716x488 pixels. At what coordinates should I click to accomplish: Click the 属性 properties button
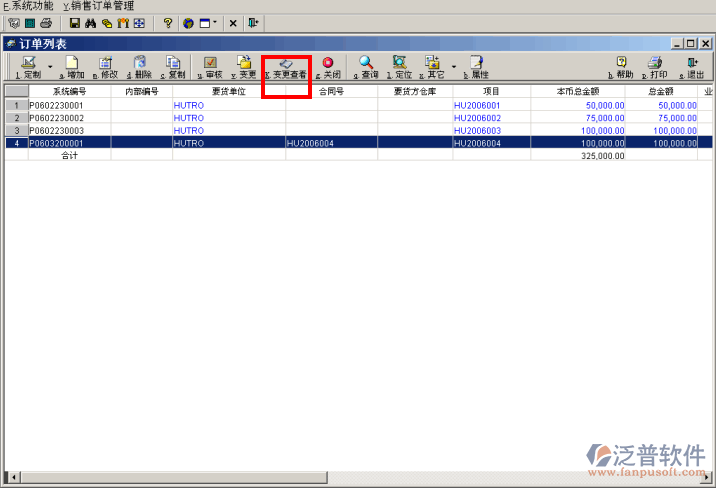coord(476,68)
